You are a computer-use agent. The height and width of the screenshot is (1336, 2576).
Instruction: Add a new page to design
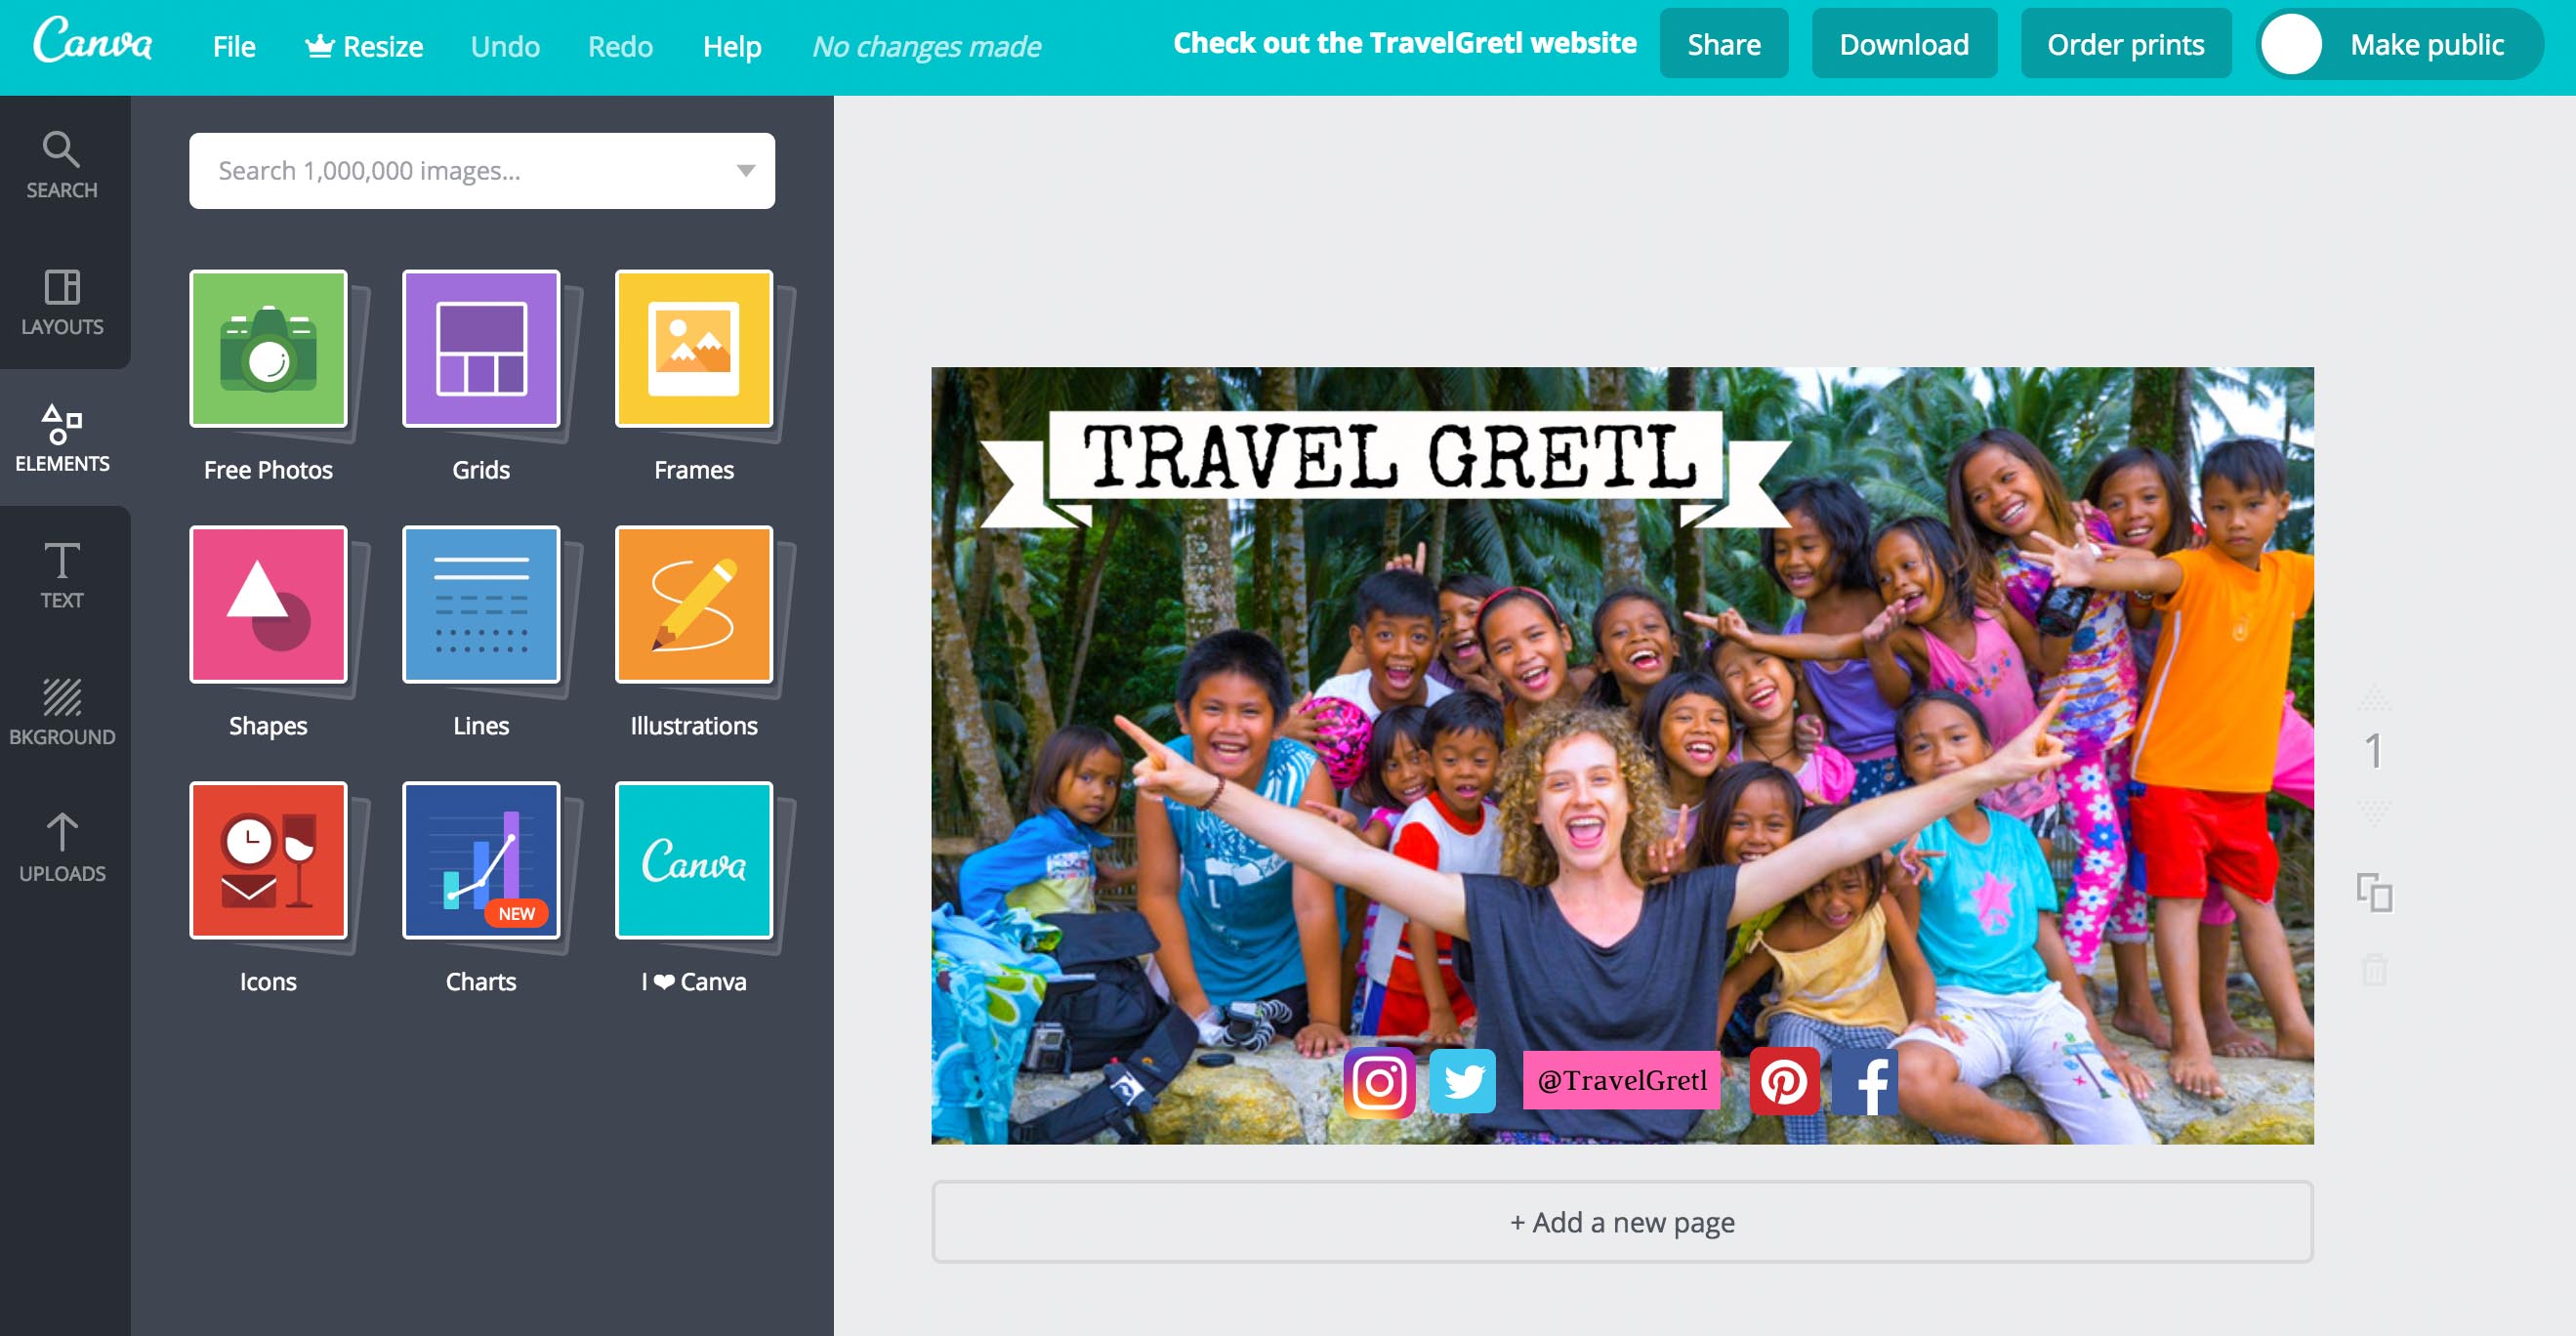click(1622, 1222)
